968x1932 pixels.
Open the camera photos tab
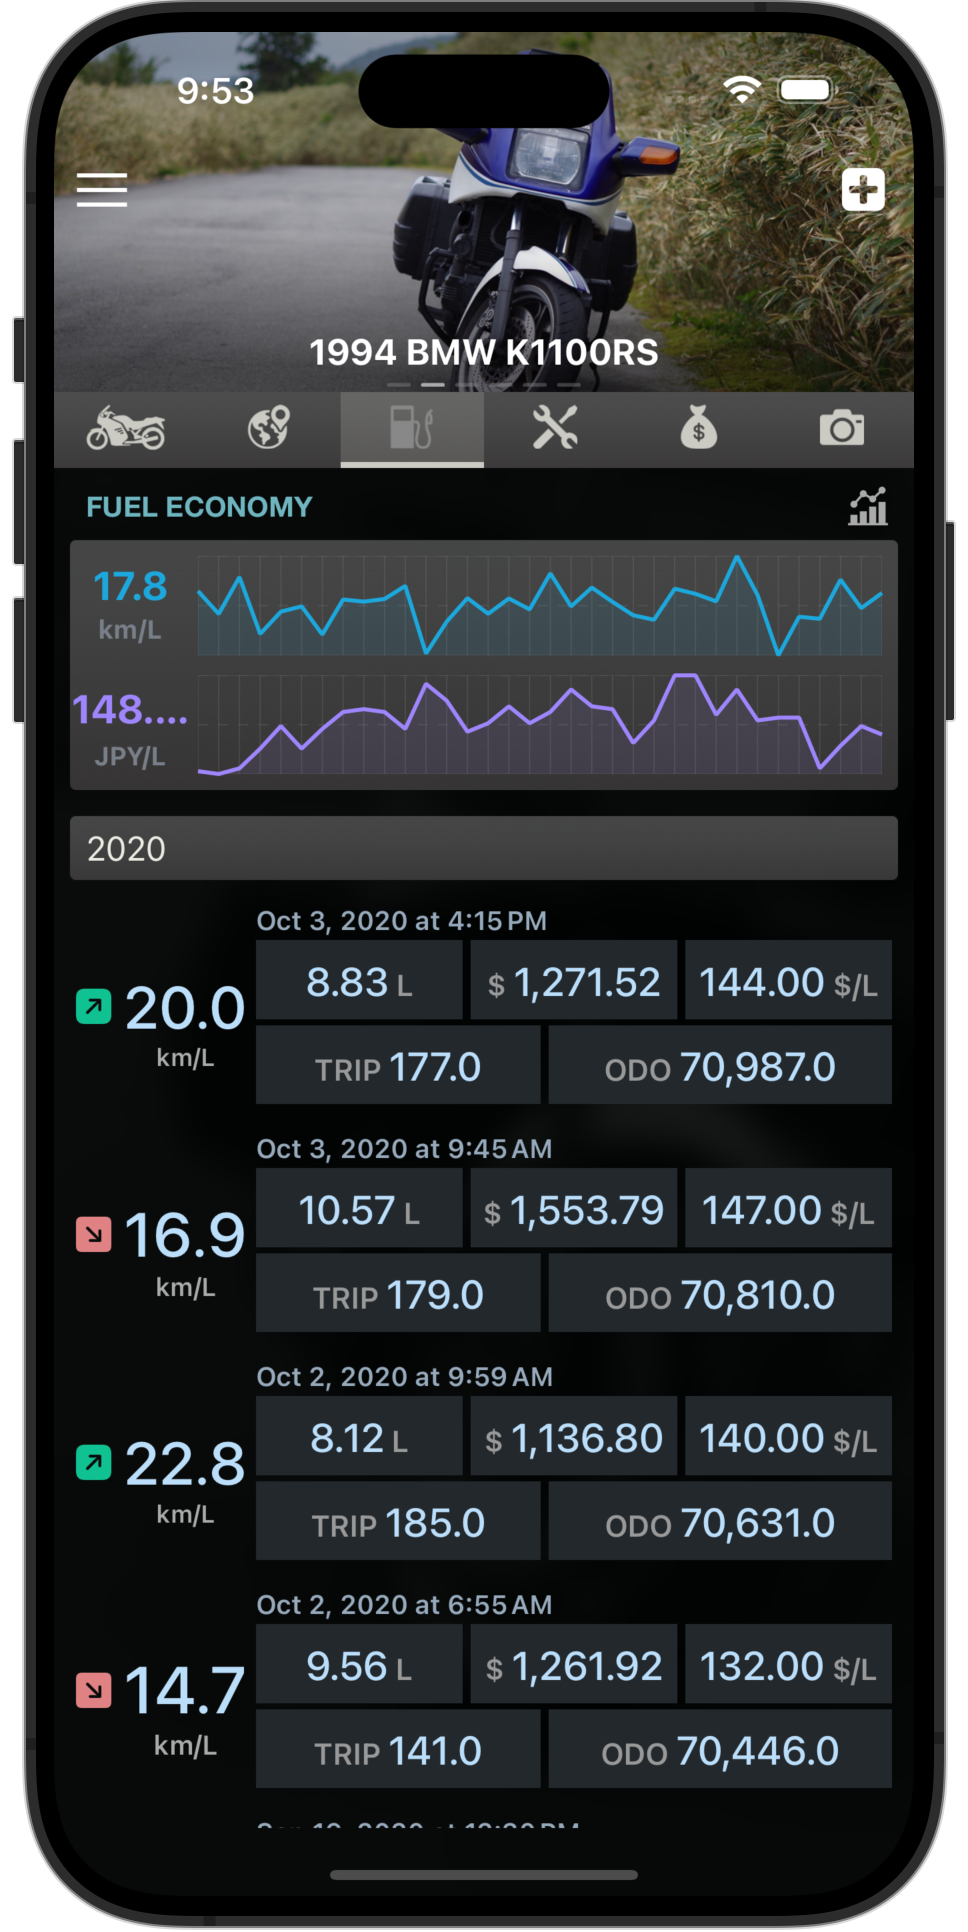click(841, 429)
